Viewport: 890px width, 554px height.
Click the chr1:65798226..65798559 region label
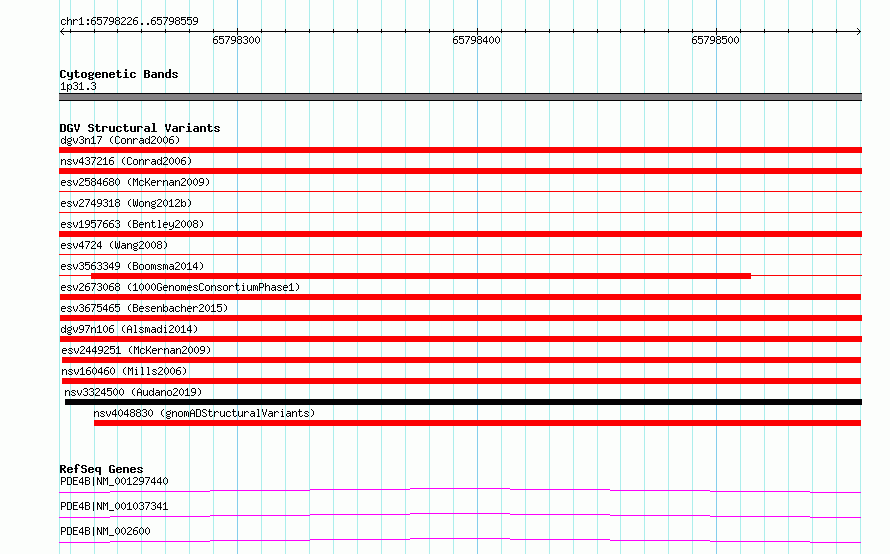coord(129,21)
